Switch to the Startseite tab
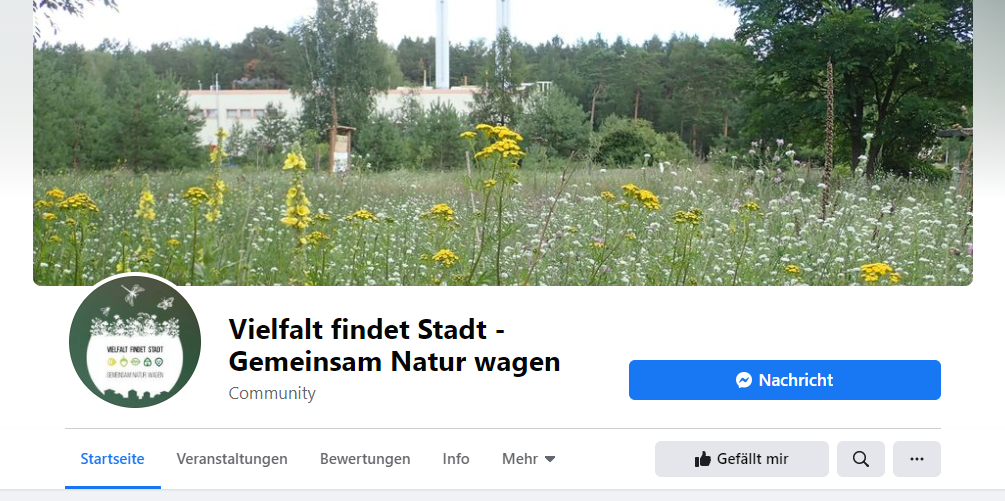Image resolution: width=1005 pixels, height=501 pixels. click(112, 459)
